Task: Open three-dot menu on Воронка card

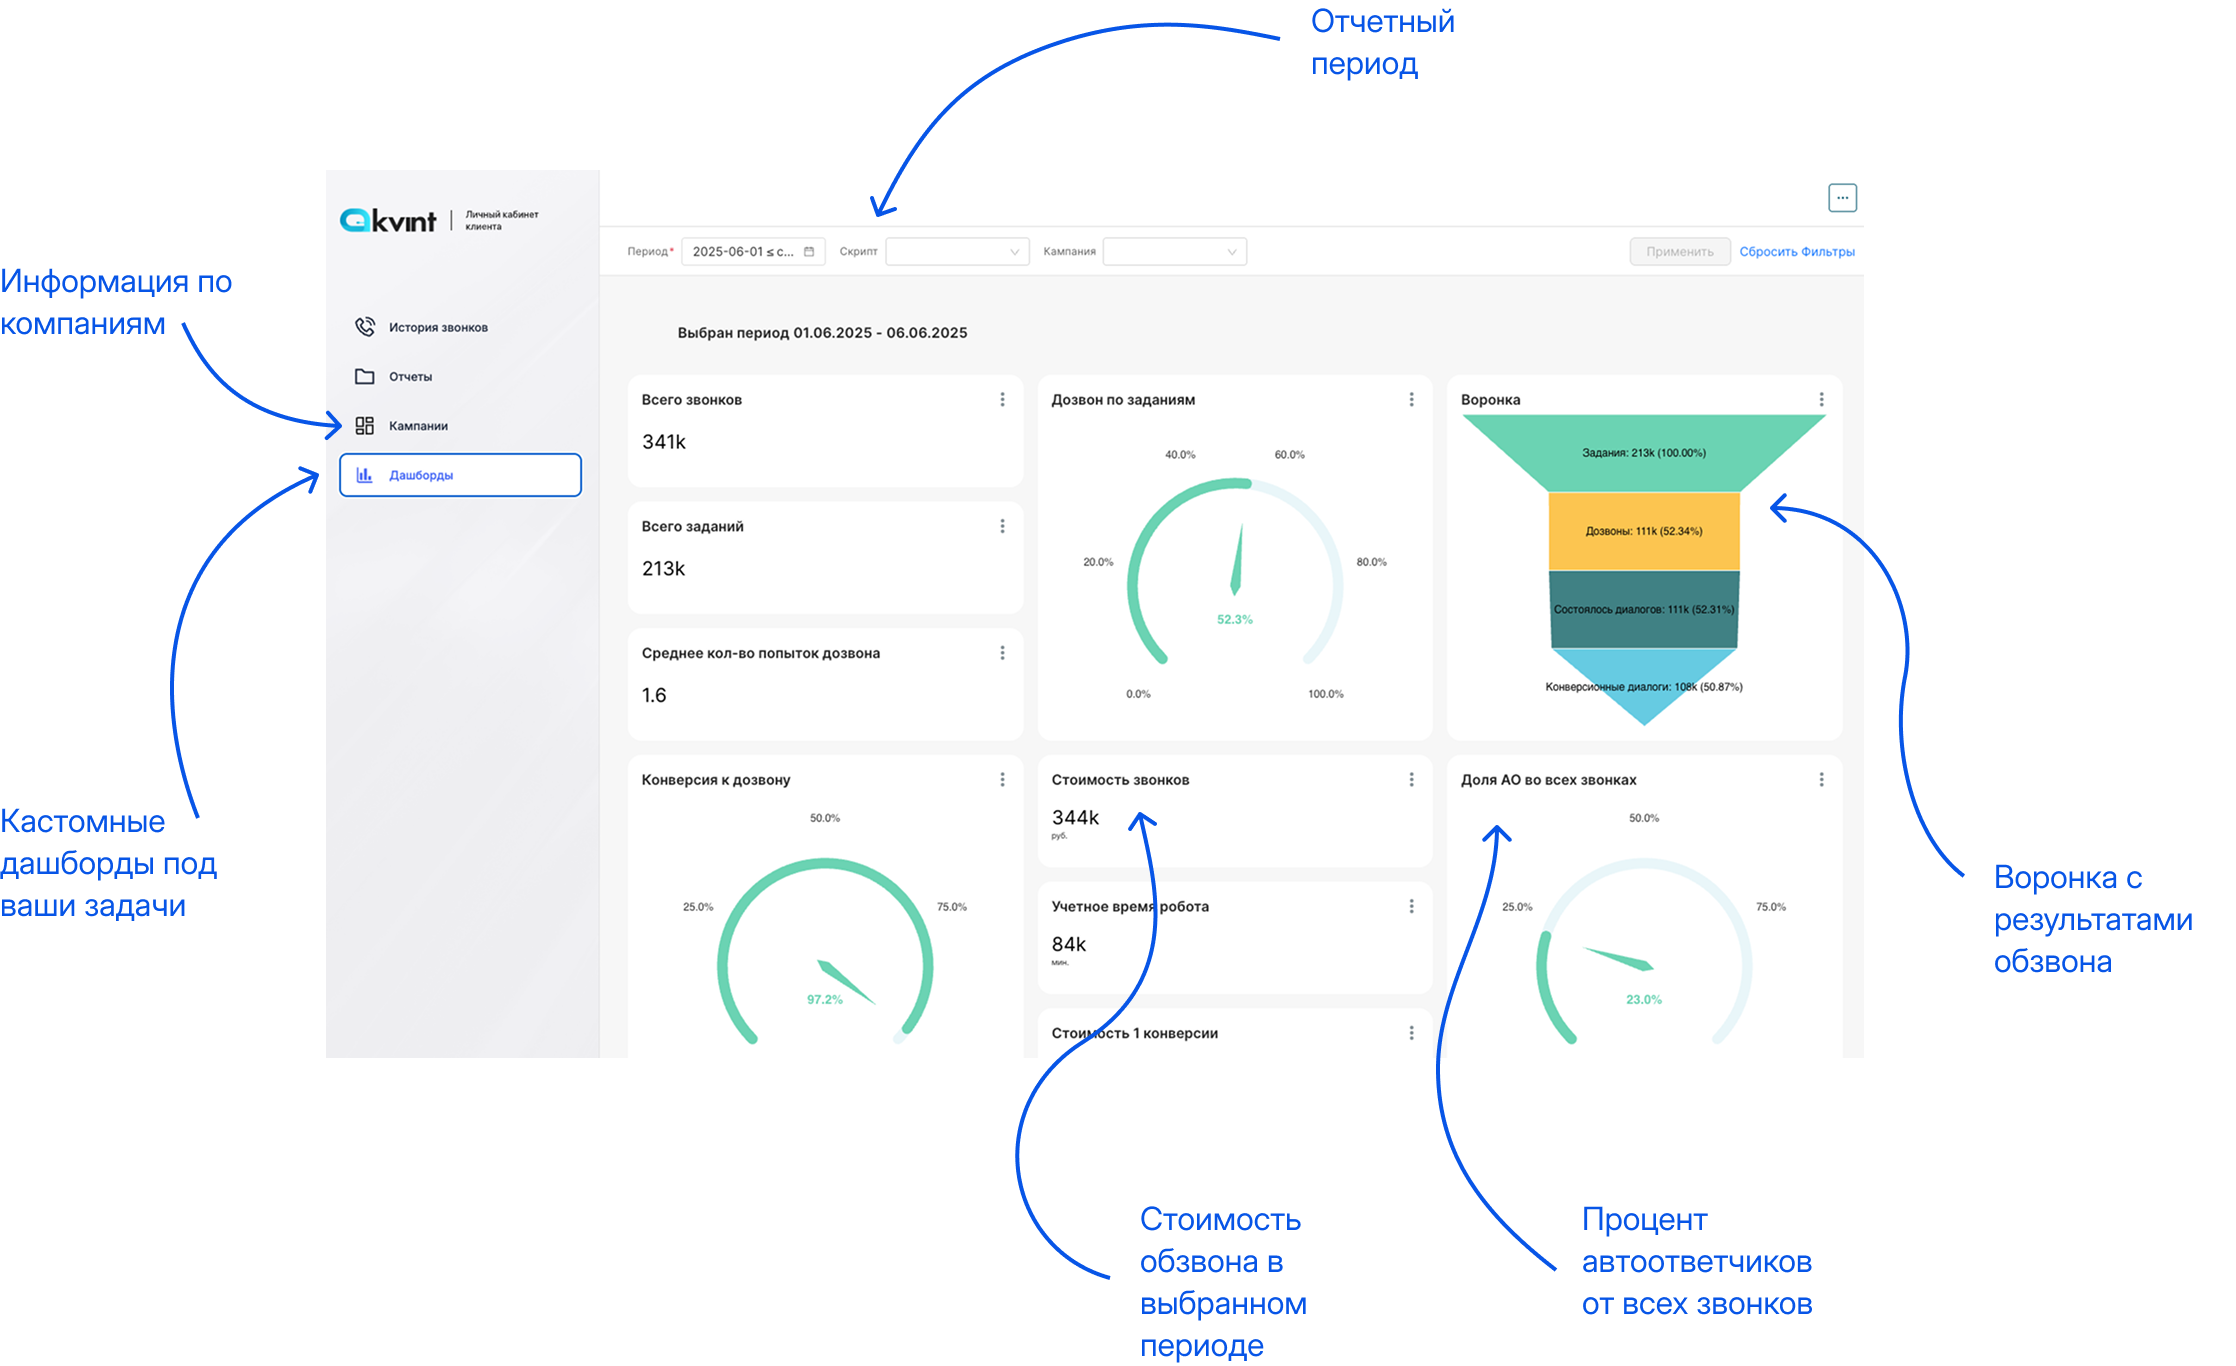Action: tap(1821, 400)
